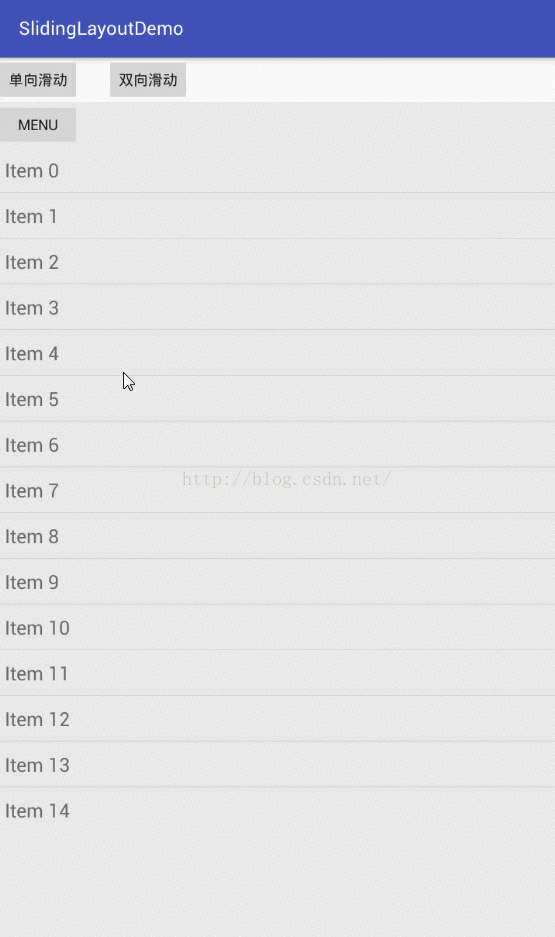Click the blog.csdn.net watermark text
This screenshot has height=937, width=555.
287,479
